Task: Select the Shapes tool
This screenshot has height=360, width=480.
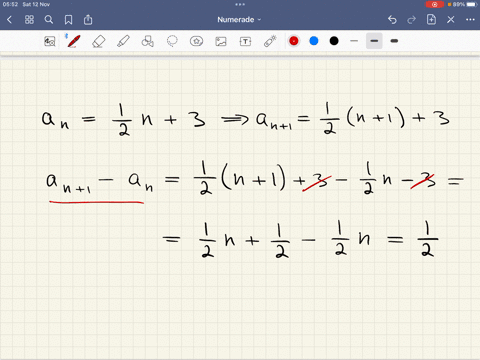Action: [147, 41]
